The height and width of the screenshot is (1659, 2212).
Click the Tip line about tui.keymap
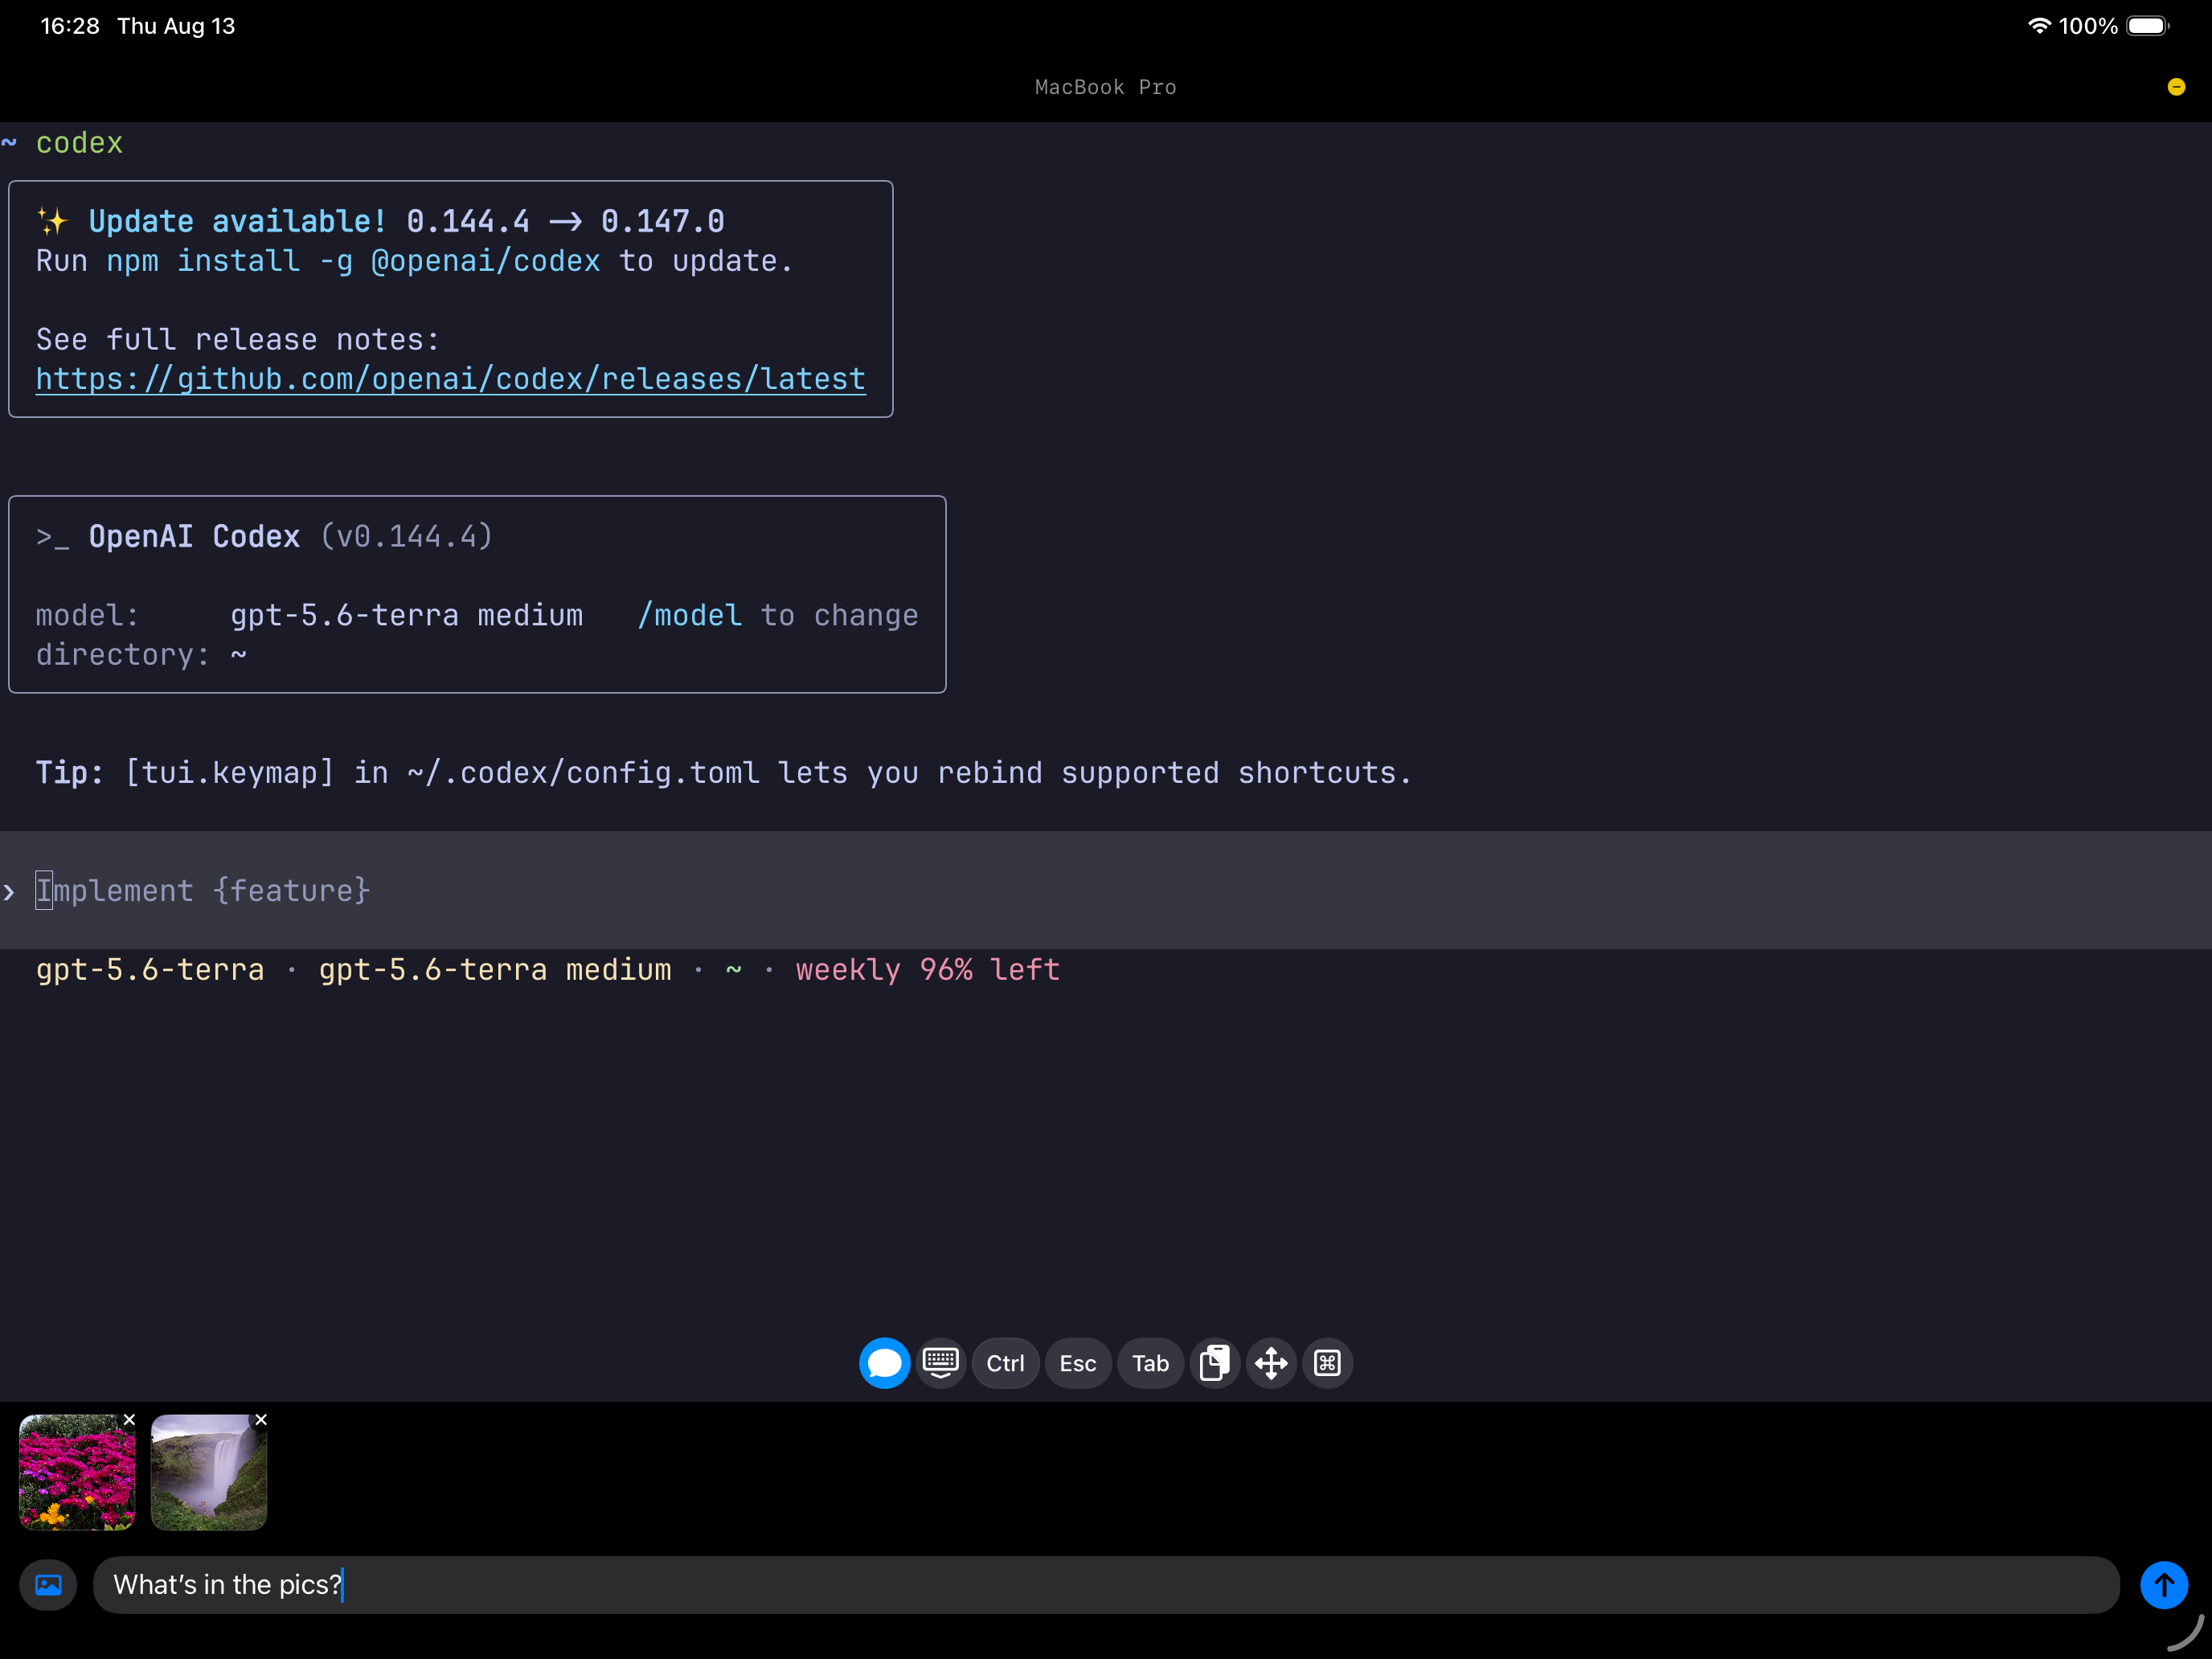[724, 772]
